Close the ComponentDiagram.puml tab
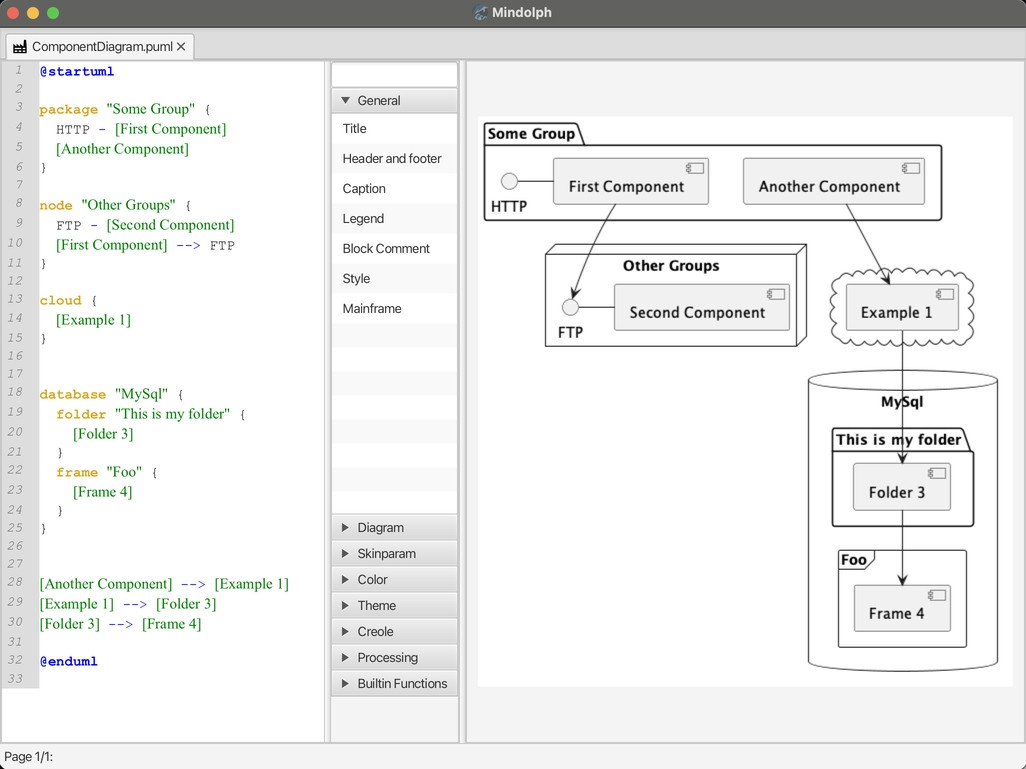The width and height of the screenshot is (1026, 769). click(181, 46)
